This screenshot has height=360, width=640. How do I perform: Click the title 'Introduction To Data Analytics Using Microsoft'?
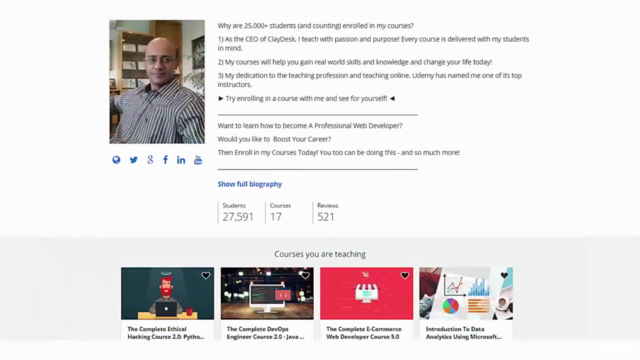click(x=464, y=333)
